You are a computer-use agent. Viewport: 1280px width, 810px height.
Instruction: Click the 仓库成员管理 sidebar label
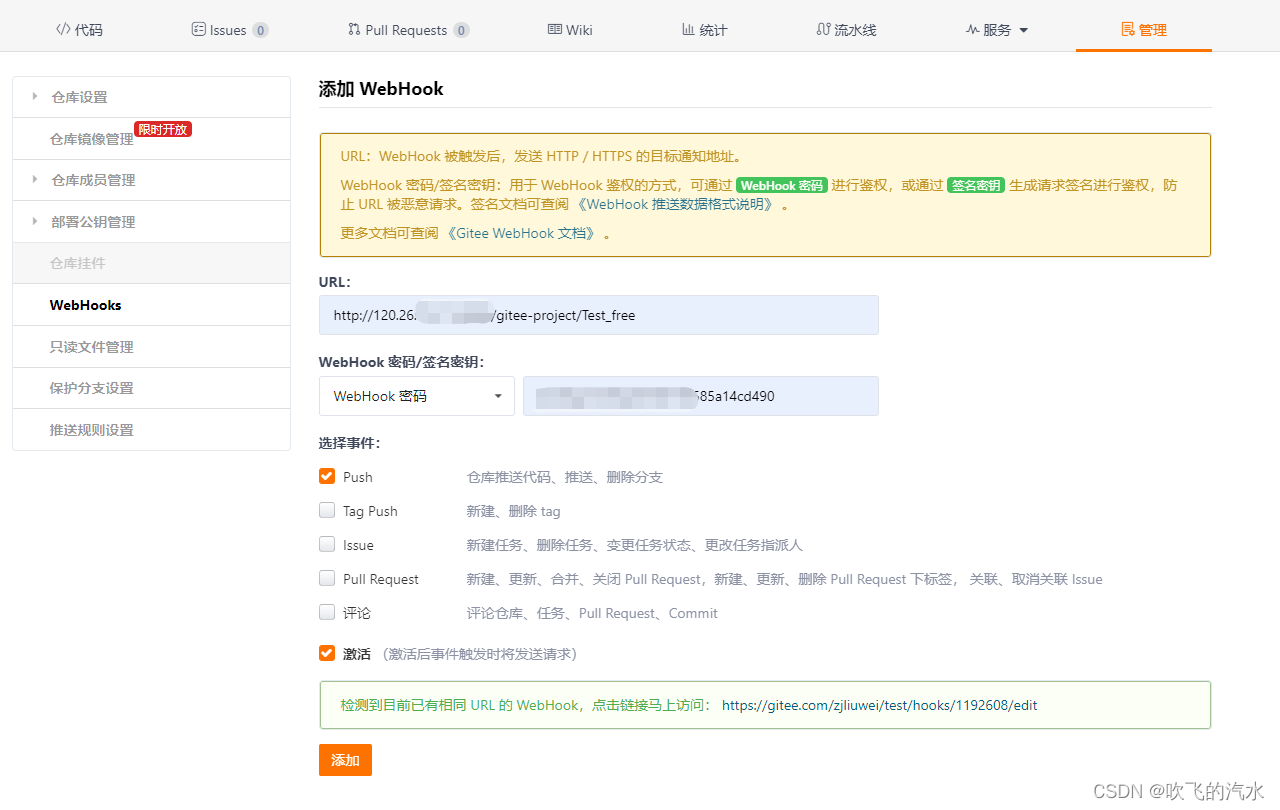tap(93, 180)
